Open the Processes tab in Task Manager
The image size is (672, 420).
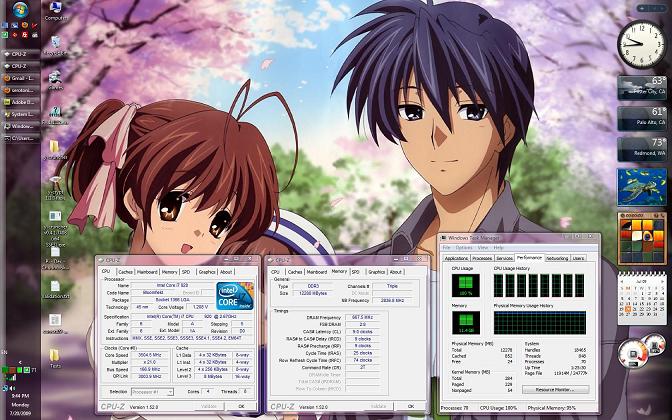click(481, 257)
